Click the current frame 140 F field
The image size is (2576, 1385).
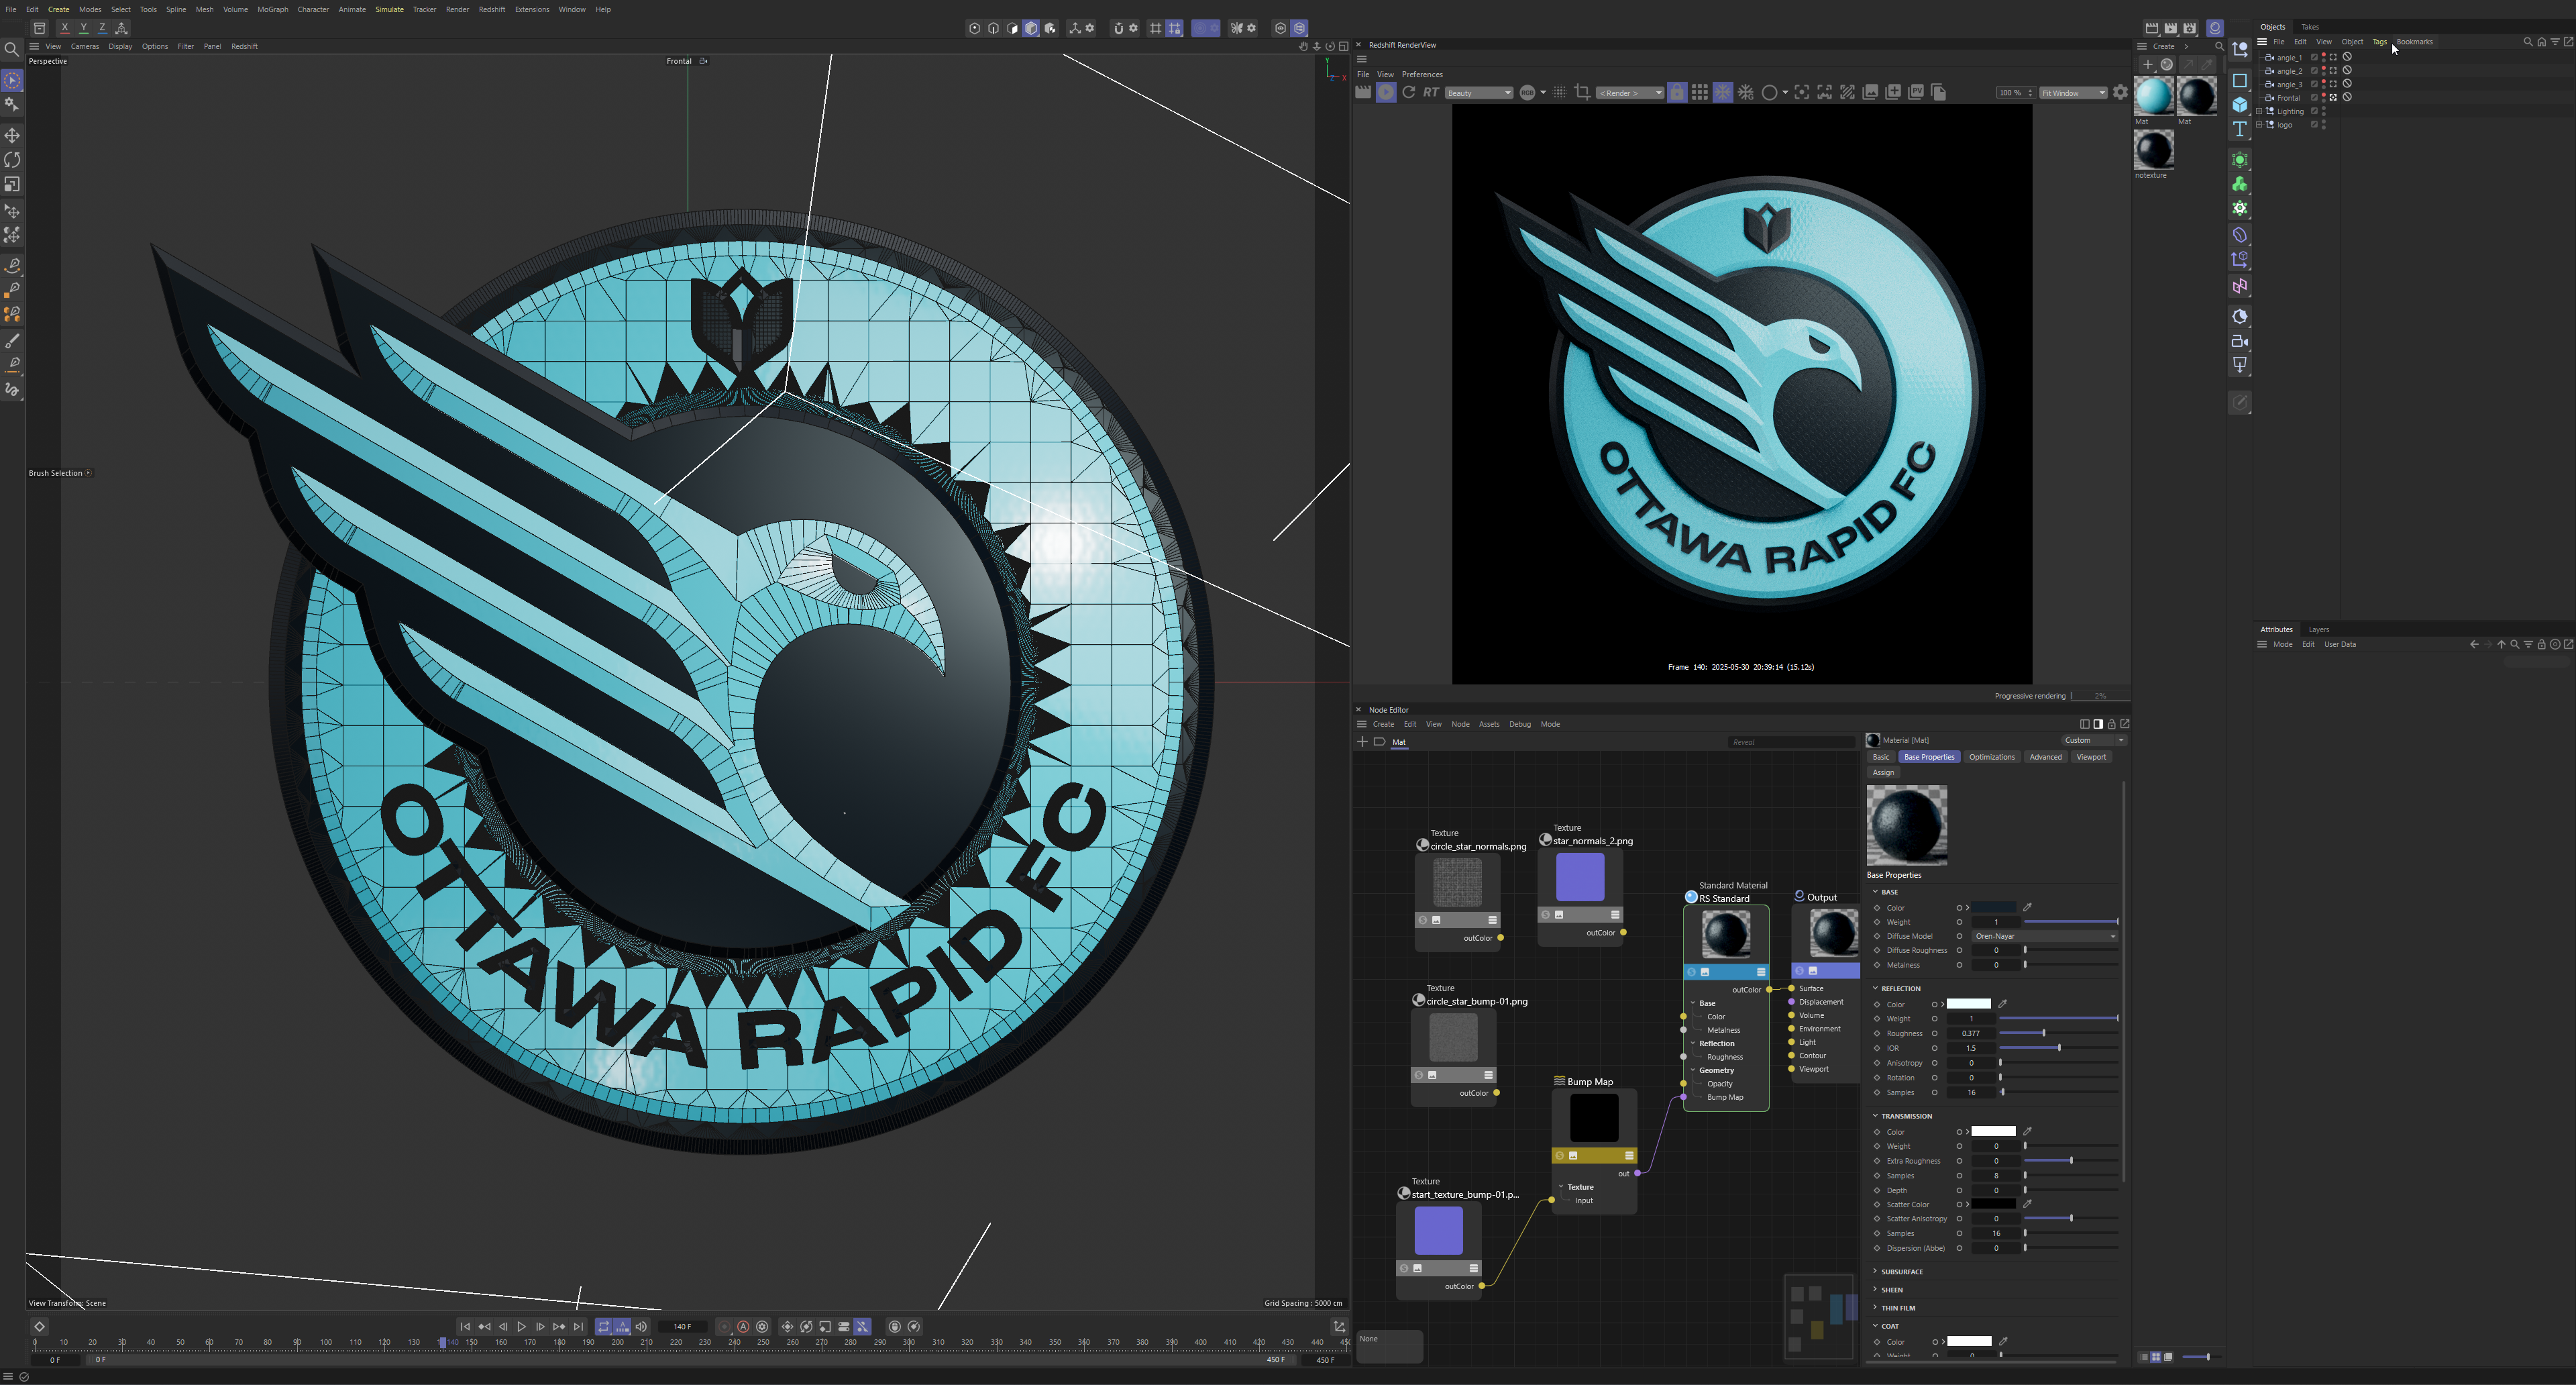click(683, 1327)
